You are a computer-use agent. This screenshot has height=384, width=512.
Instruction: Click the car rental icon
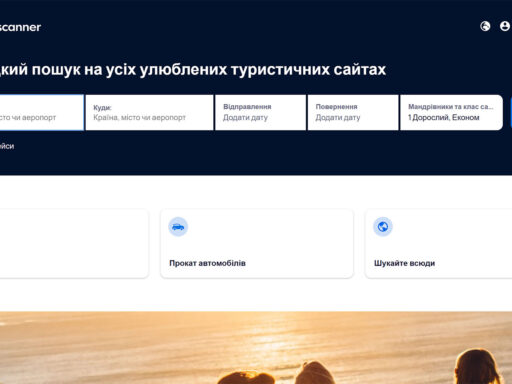(x=178, y=227)
